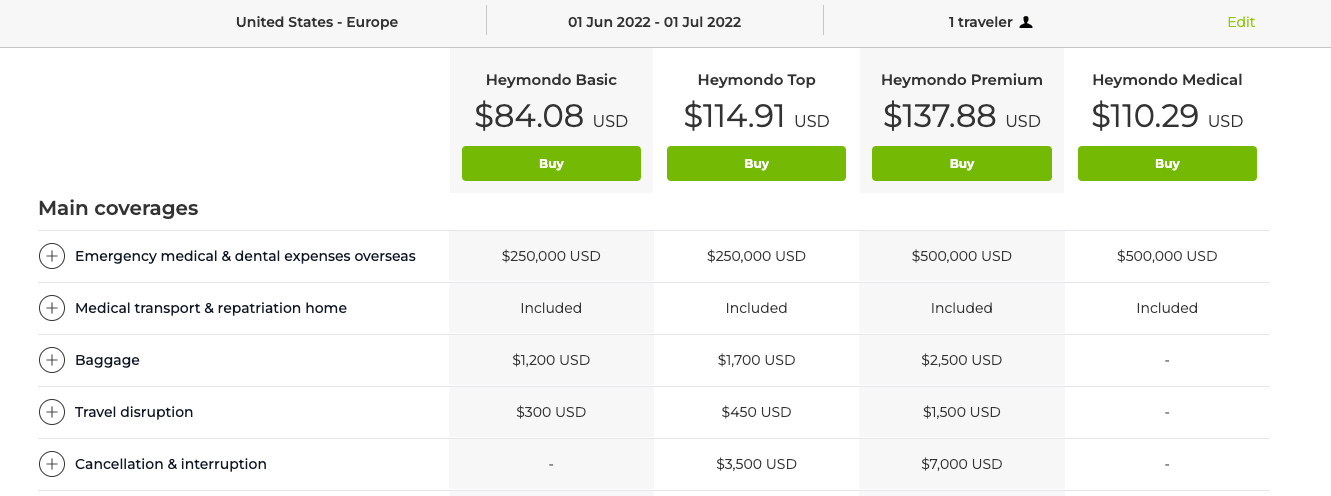Click the Baggage row label text
The height and width of the screenshot is (496, 1331).
click(107, 360)
